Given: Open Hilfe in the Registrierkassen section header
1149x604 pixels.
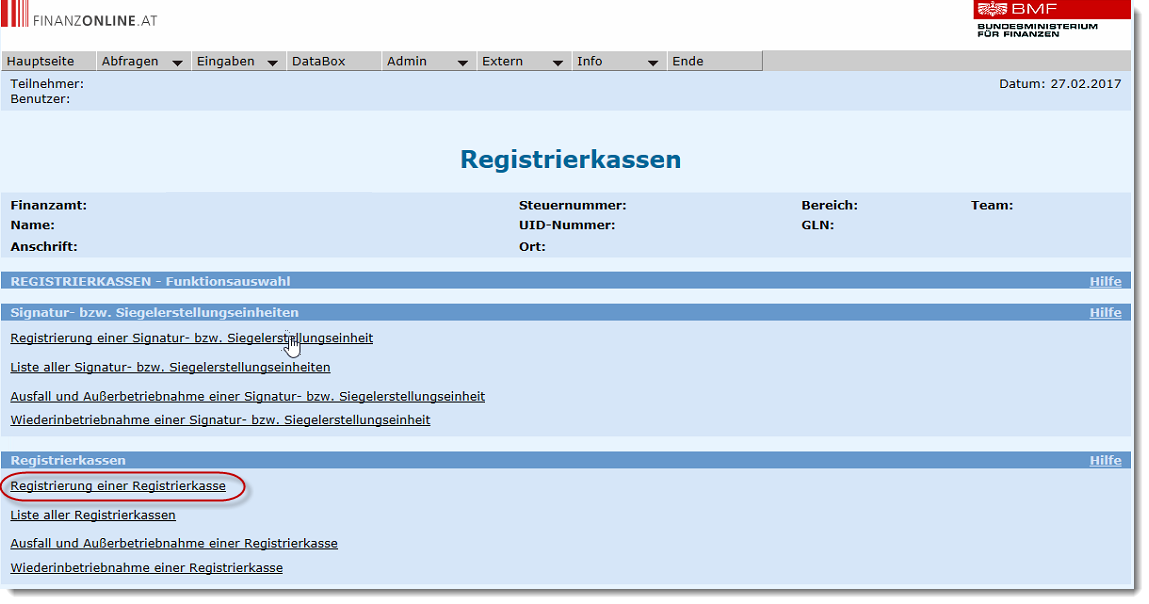Looking at the screenshot, I should 1105,460.
